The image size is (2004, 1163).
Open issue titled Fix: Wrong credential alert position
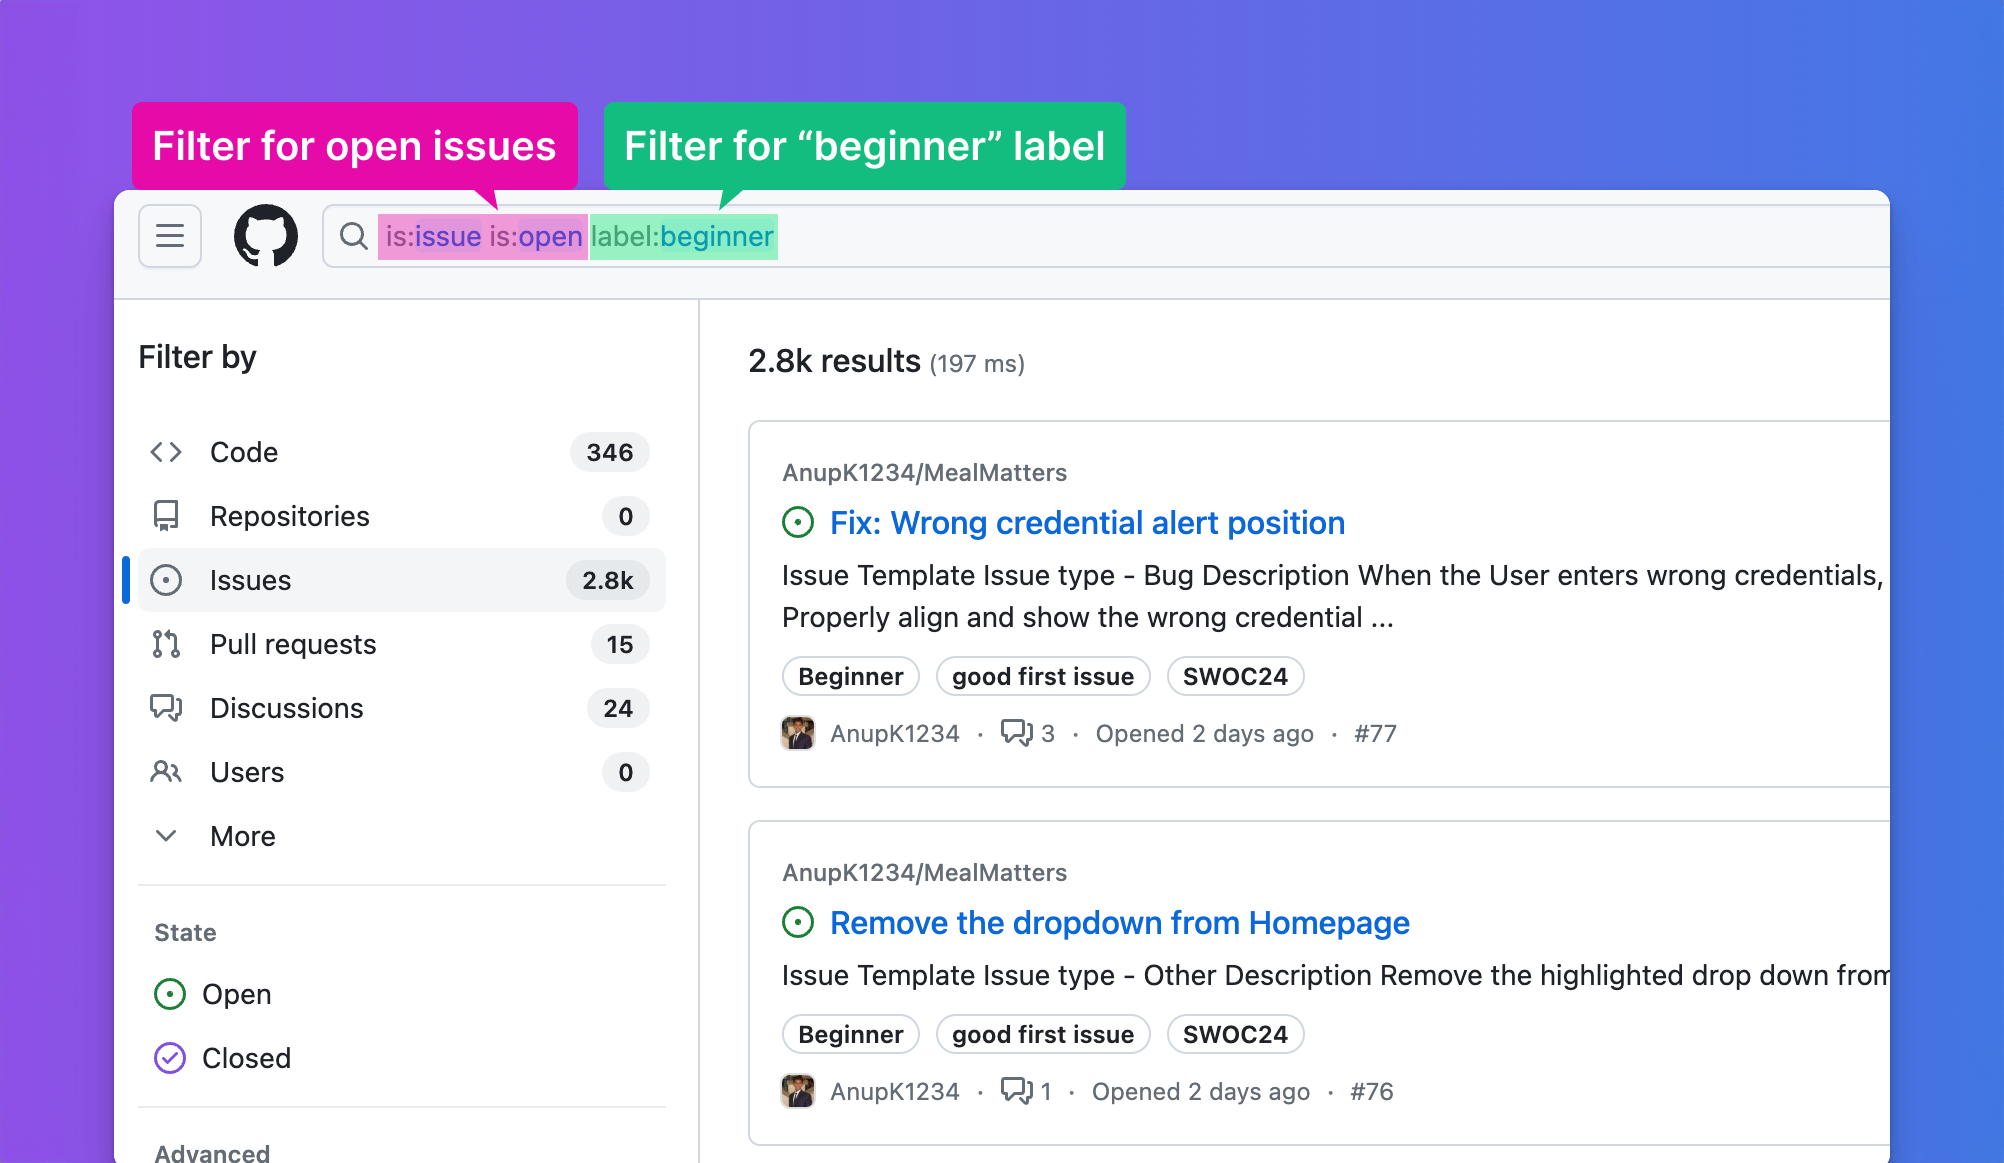coord(1087,522)
